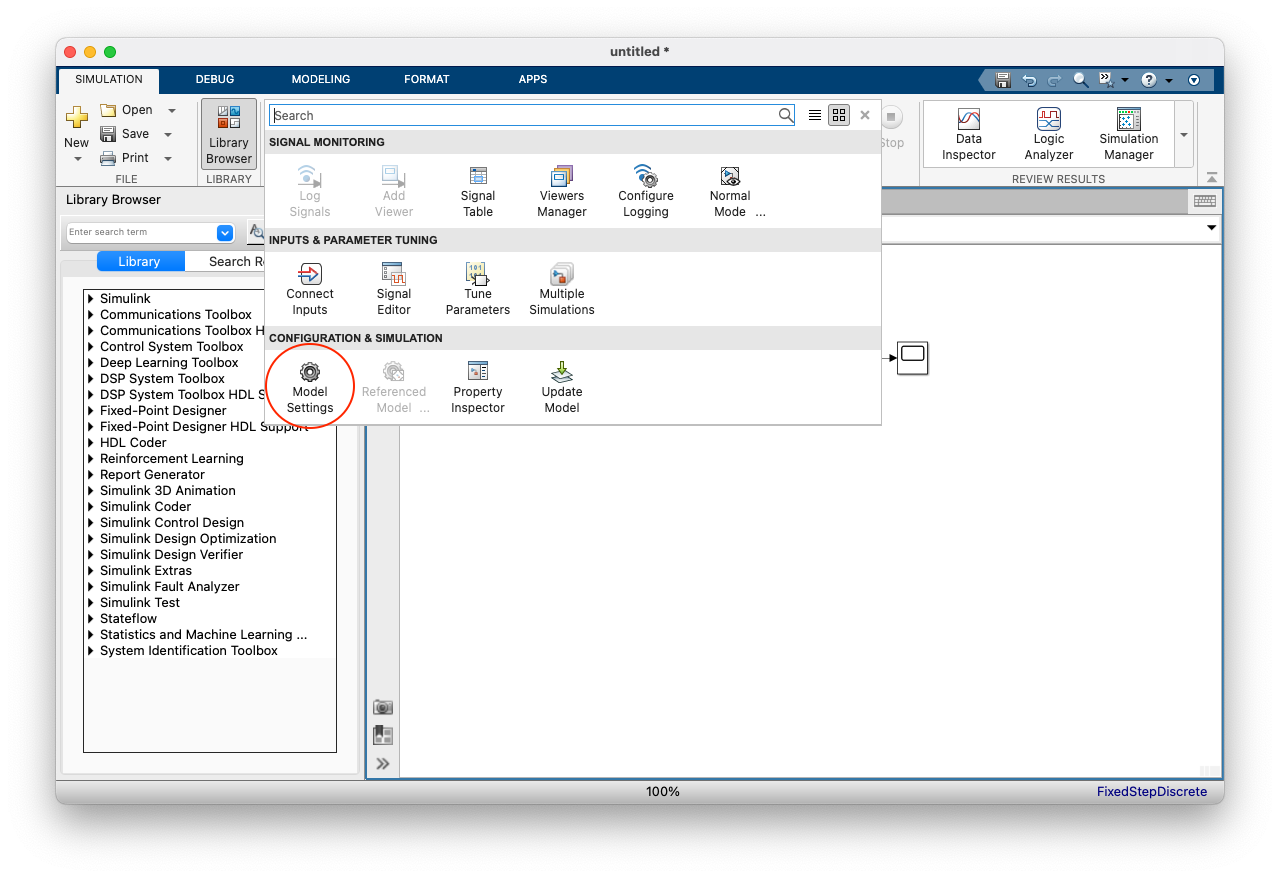Switch to the DEBUG tab
The image size is (1280, 878).
(215, 79)
